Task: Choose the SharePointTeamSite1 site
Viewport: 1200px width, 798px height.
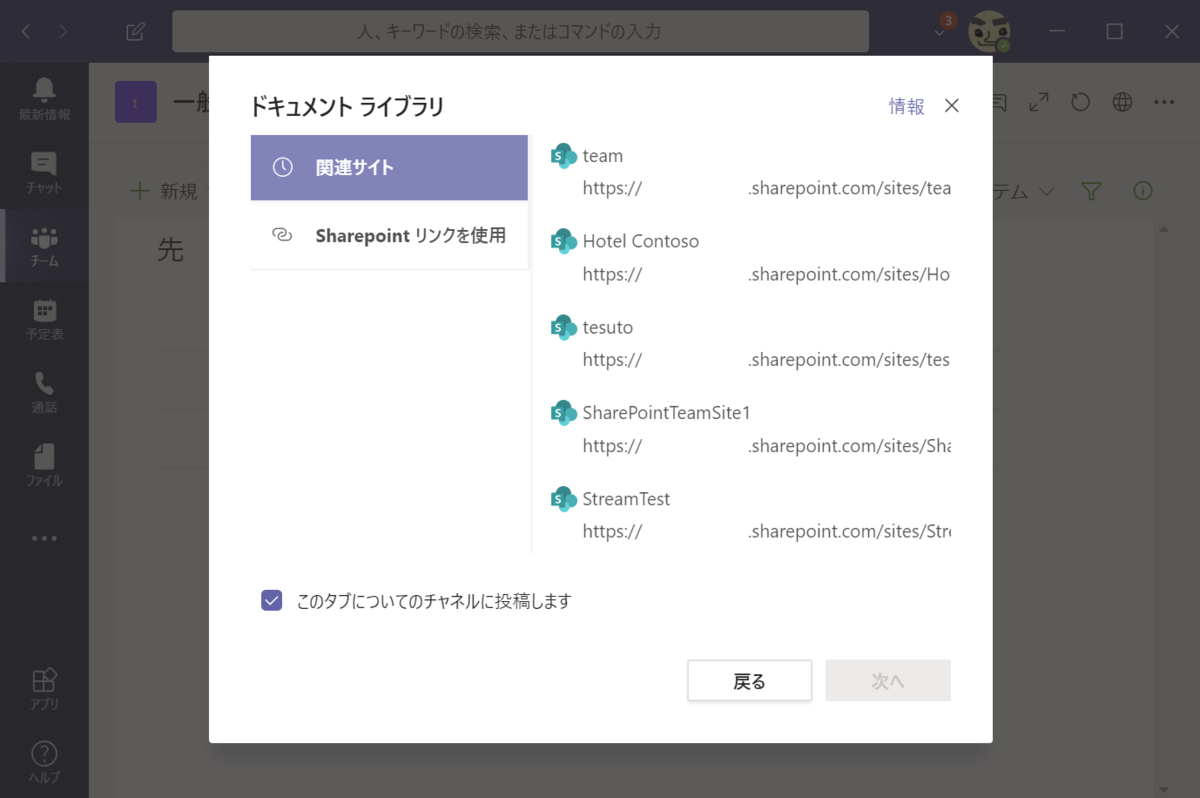Action: tap(750, 429)
